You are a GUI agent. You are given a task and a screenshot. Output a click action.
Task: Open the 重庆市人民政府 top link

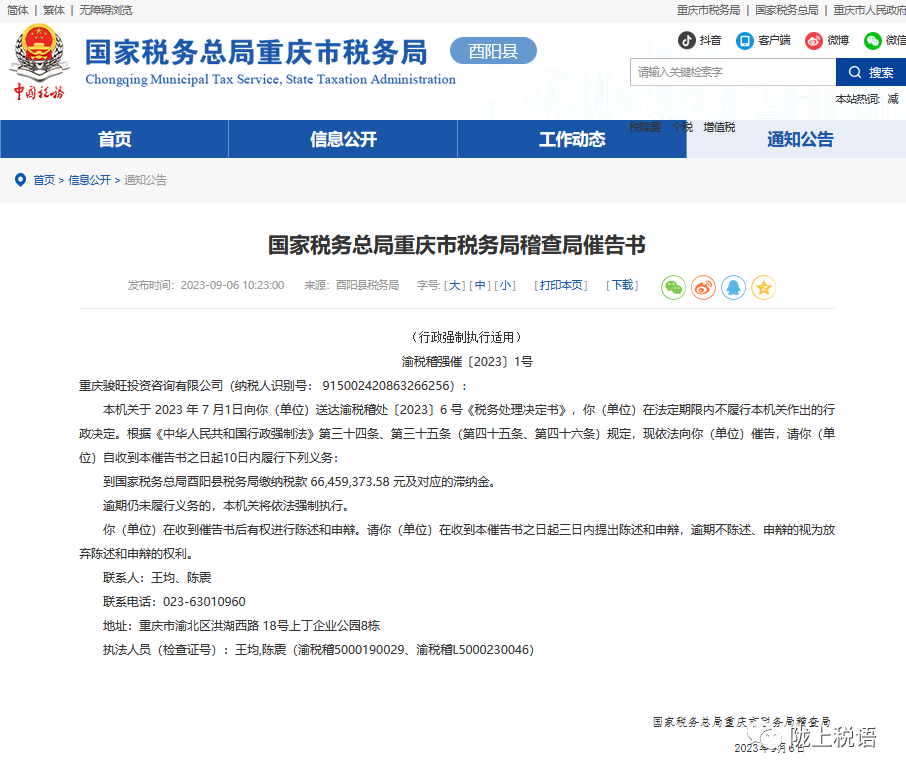click(x=870, y=10)
